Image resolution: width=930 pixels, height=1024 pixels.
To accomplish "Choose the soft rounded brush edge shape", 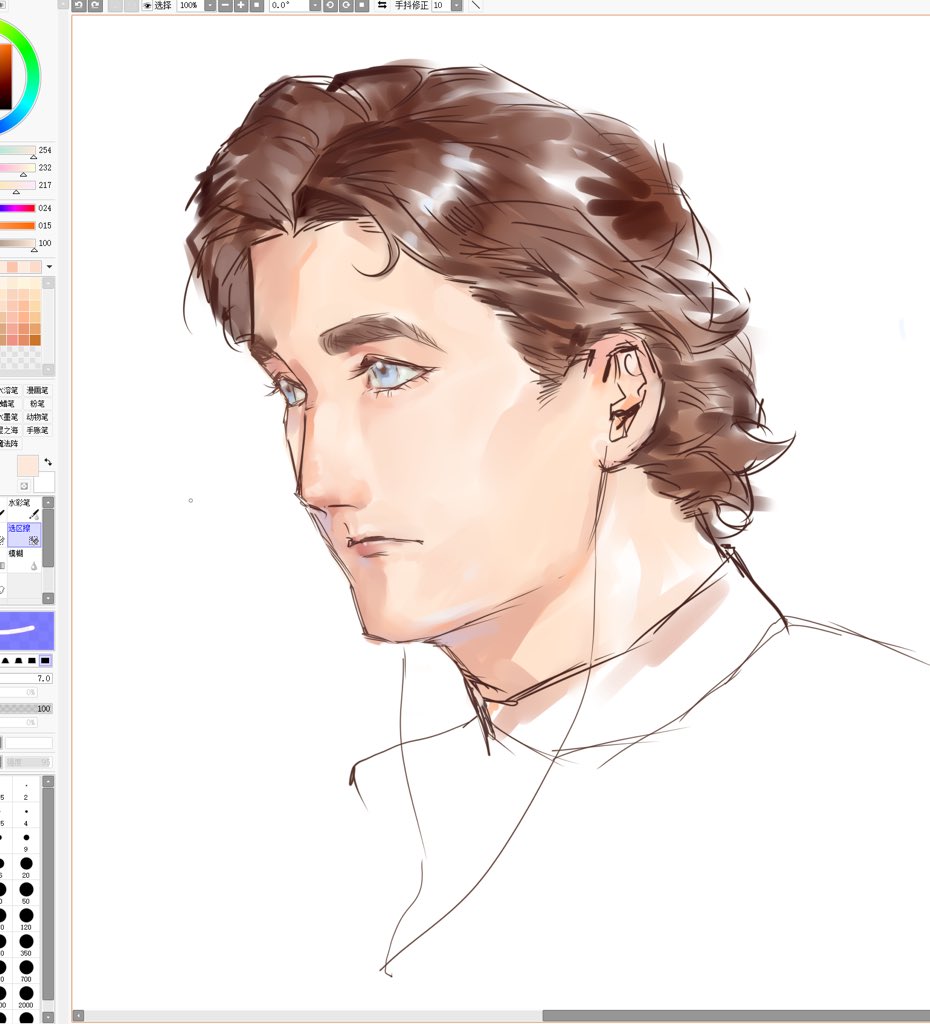I will tap(5, 660).
